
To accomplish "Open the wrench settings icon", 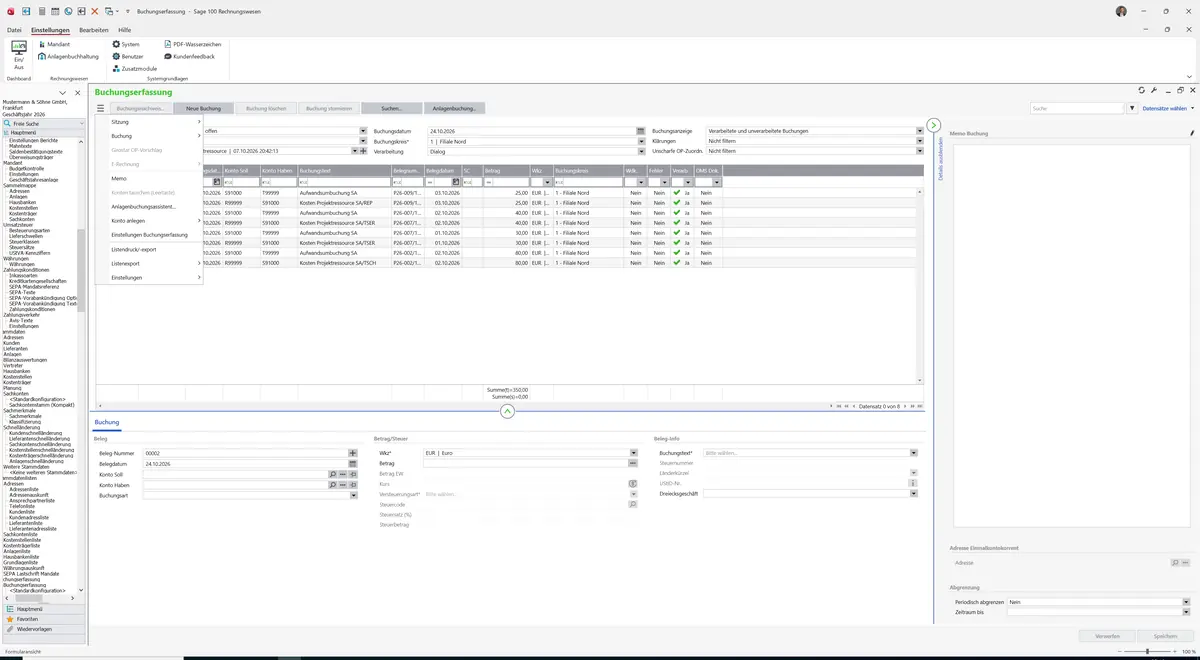I will [1154, 91].
